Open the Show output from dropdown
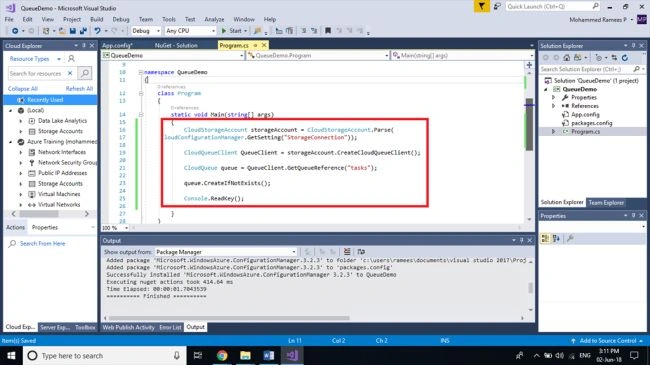Image resolution: width=650 pixels, height=365 pixels. (x=226, y=252)
